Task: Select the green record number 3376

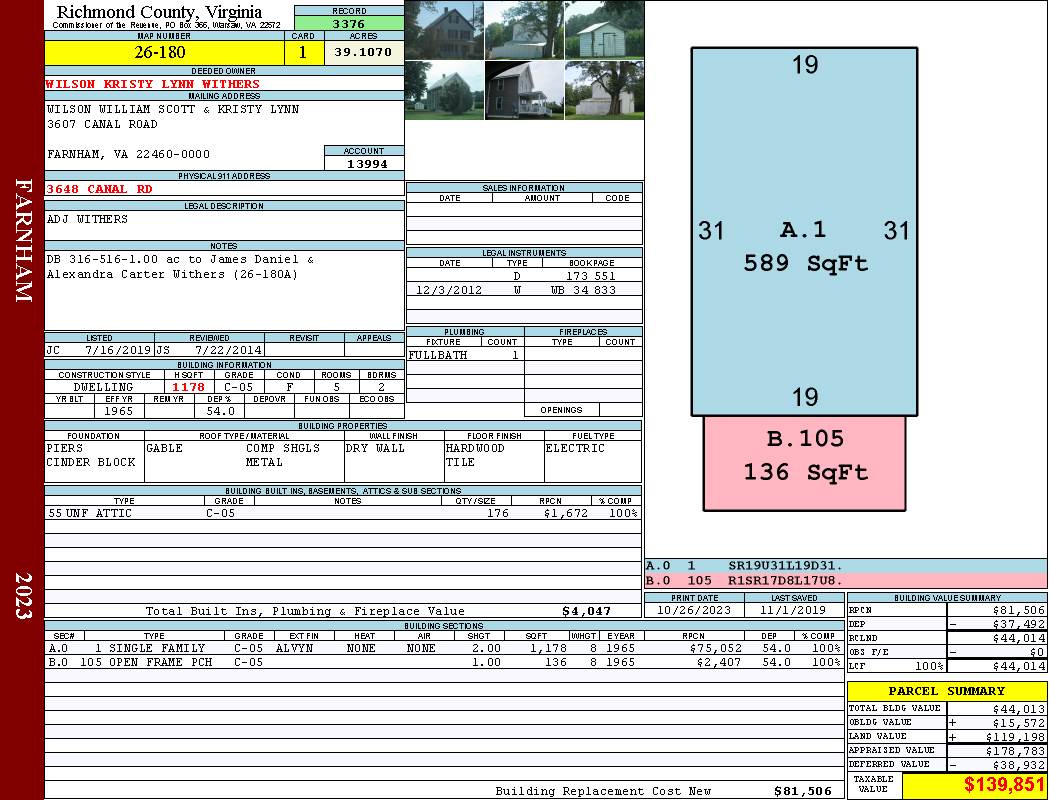Action: (348, 23)
